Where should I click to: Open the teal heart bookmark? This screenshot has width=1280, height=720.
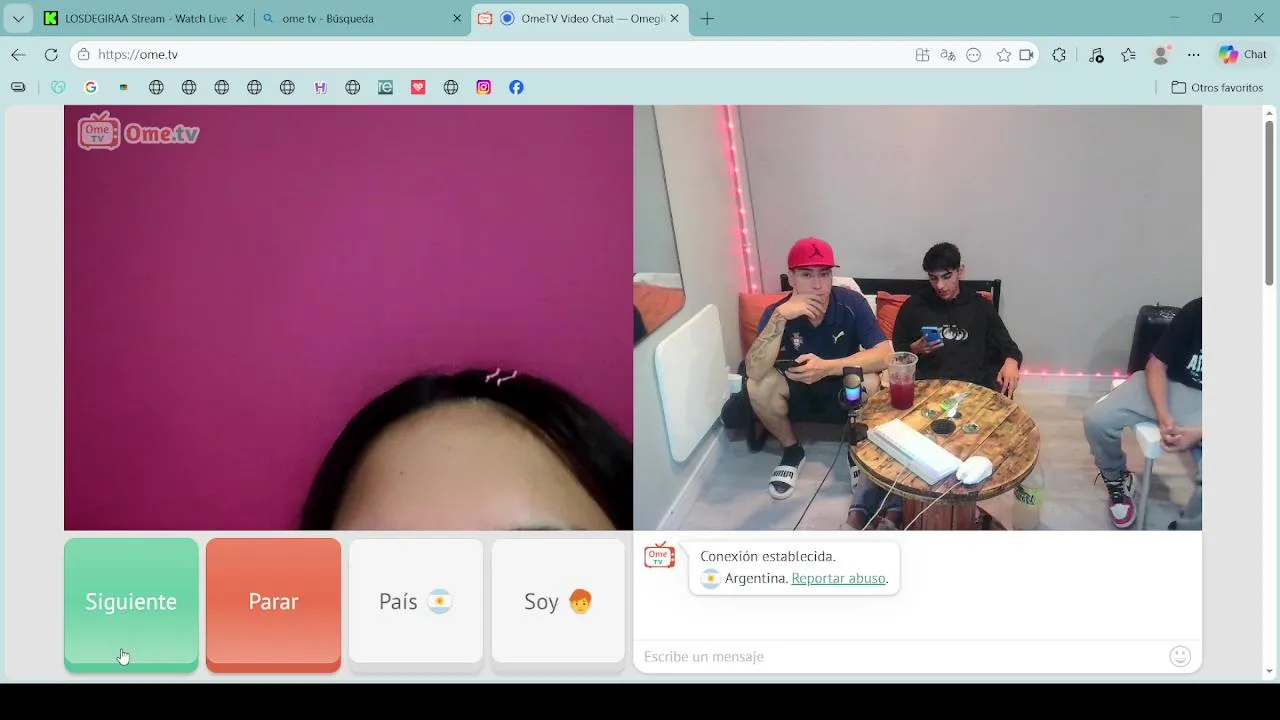(x=58, y=88)
